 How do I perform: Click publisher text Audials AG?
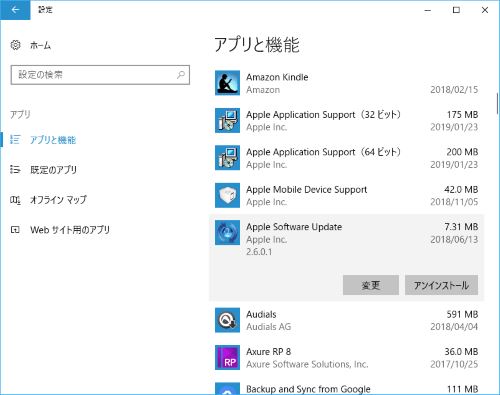pyautogui.click(x=269, y=327)
